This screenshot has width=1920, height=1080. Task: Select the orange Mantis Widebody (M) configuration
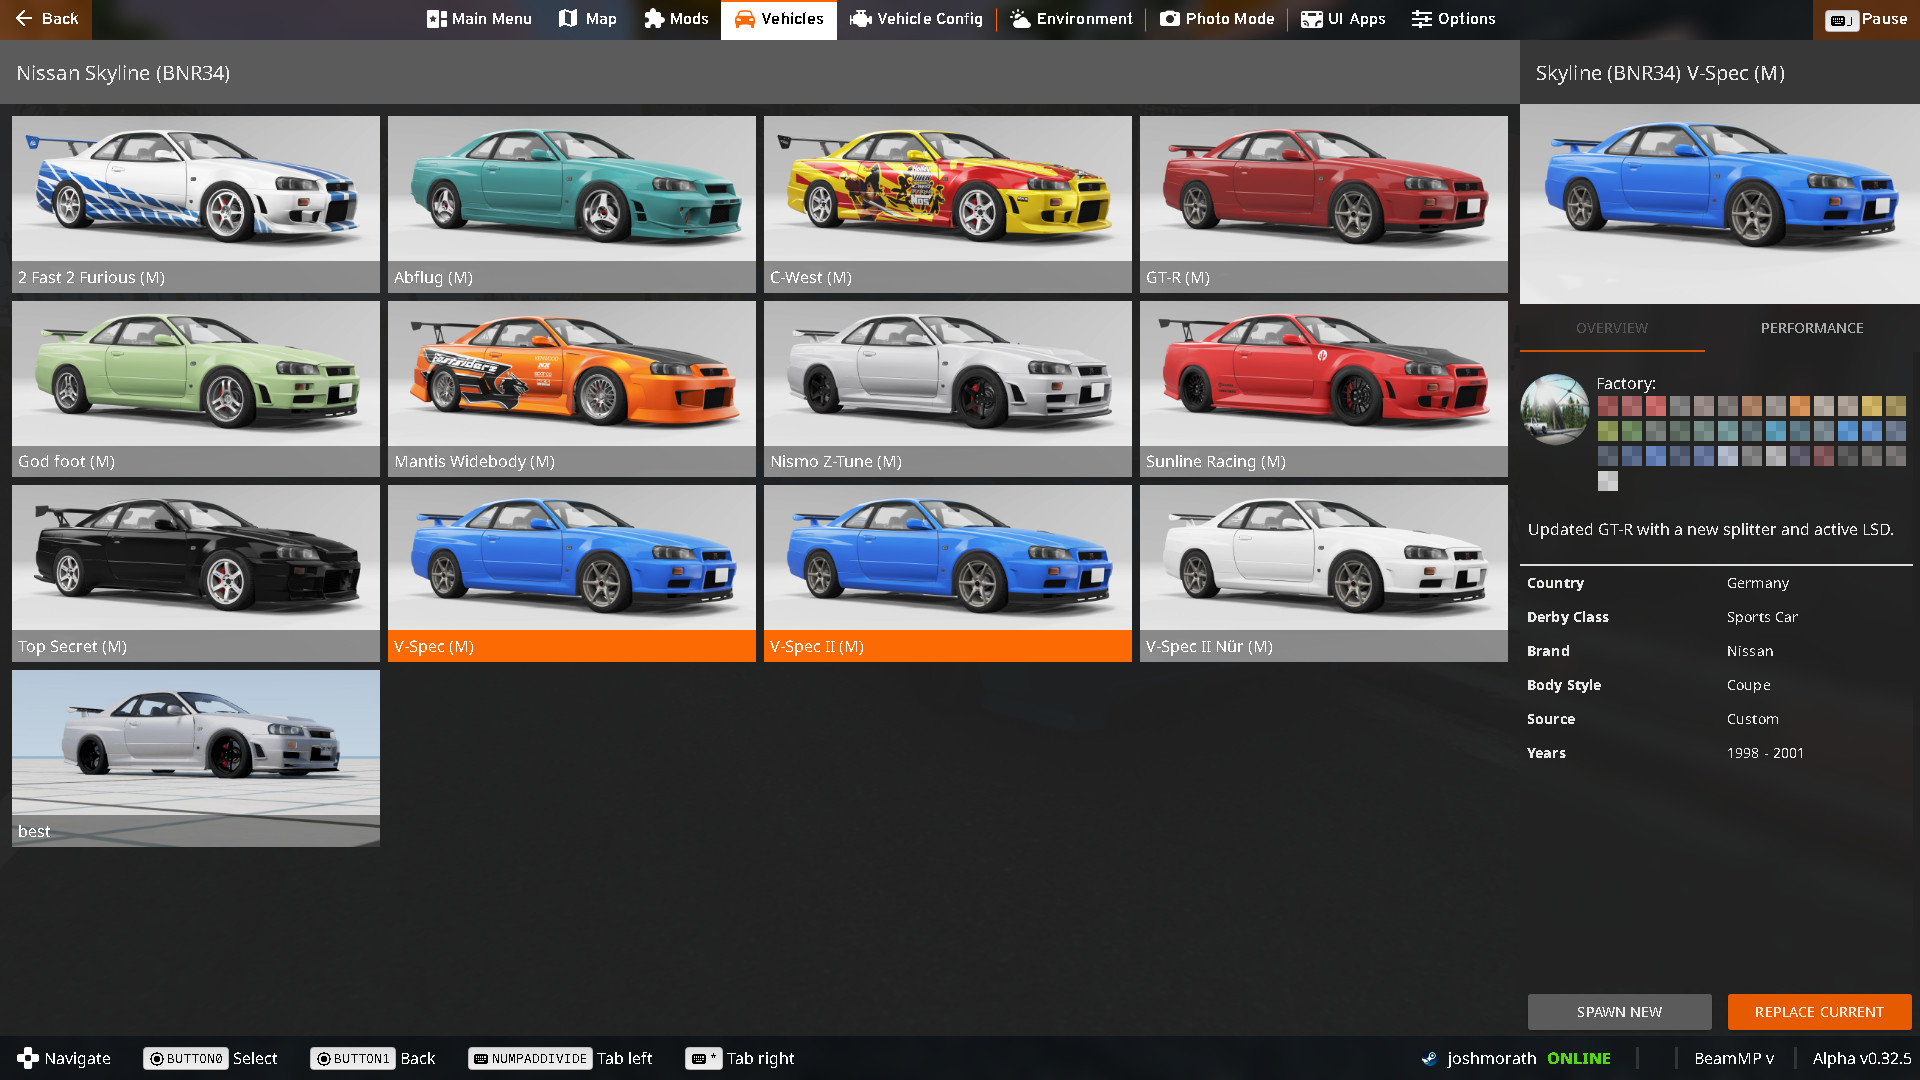pyautogui.click(x=572, y=389)
